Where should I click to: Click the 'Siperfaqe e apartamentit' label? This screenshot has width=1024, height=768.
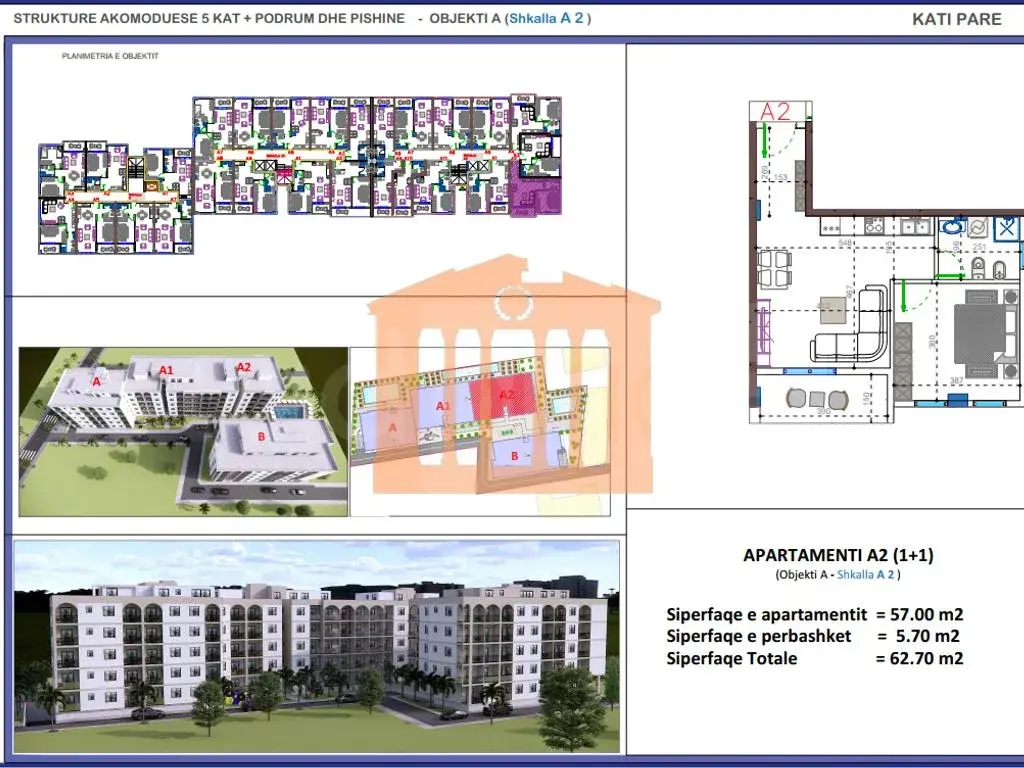click(x=767, y=615)
